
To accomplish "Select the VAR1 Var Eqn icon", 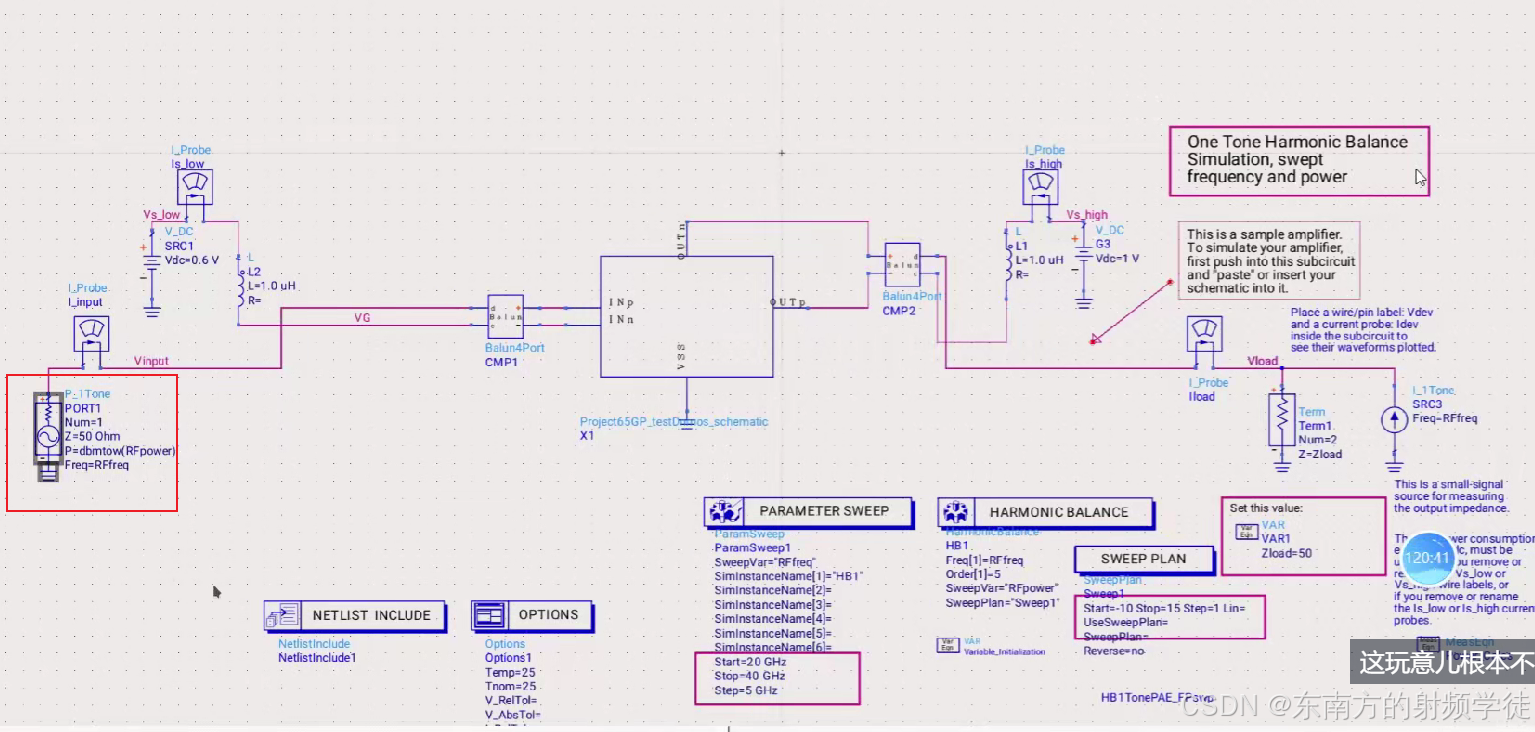I will (1246, 532).
